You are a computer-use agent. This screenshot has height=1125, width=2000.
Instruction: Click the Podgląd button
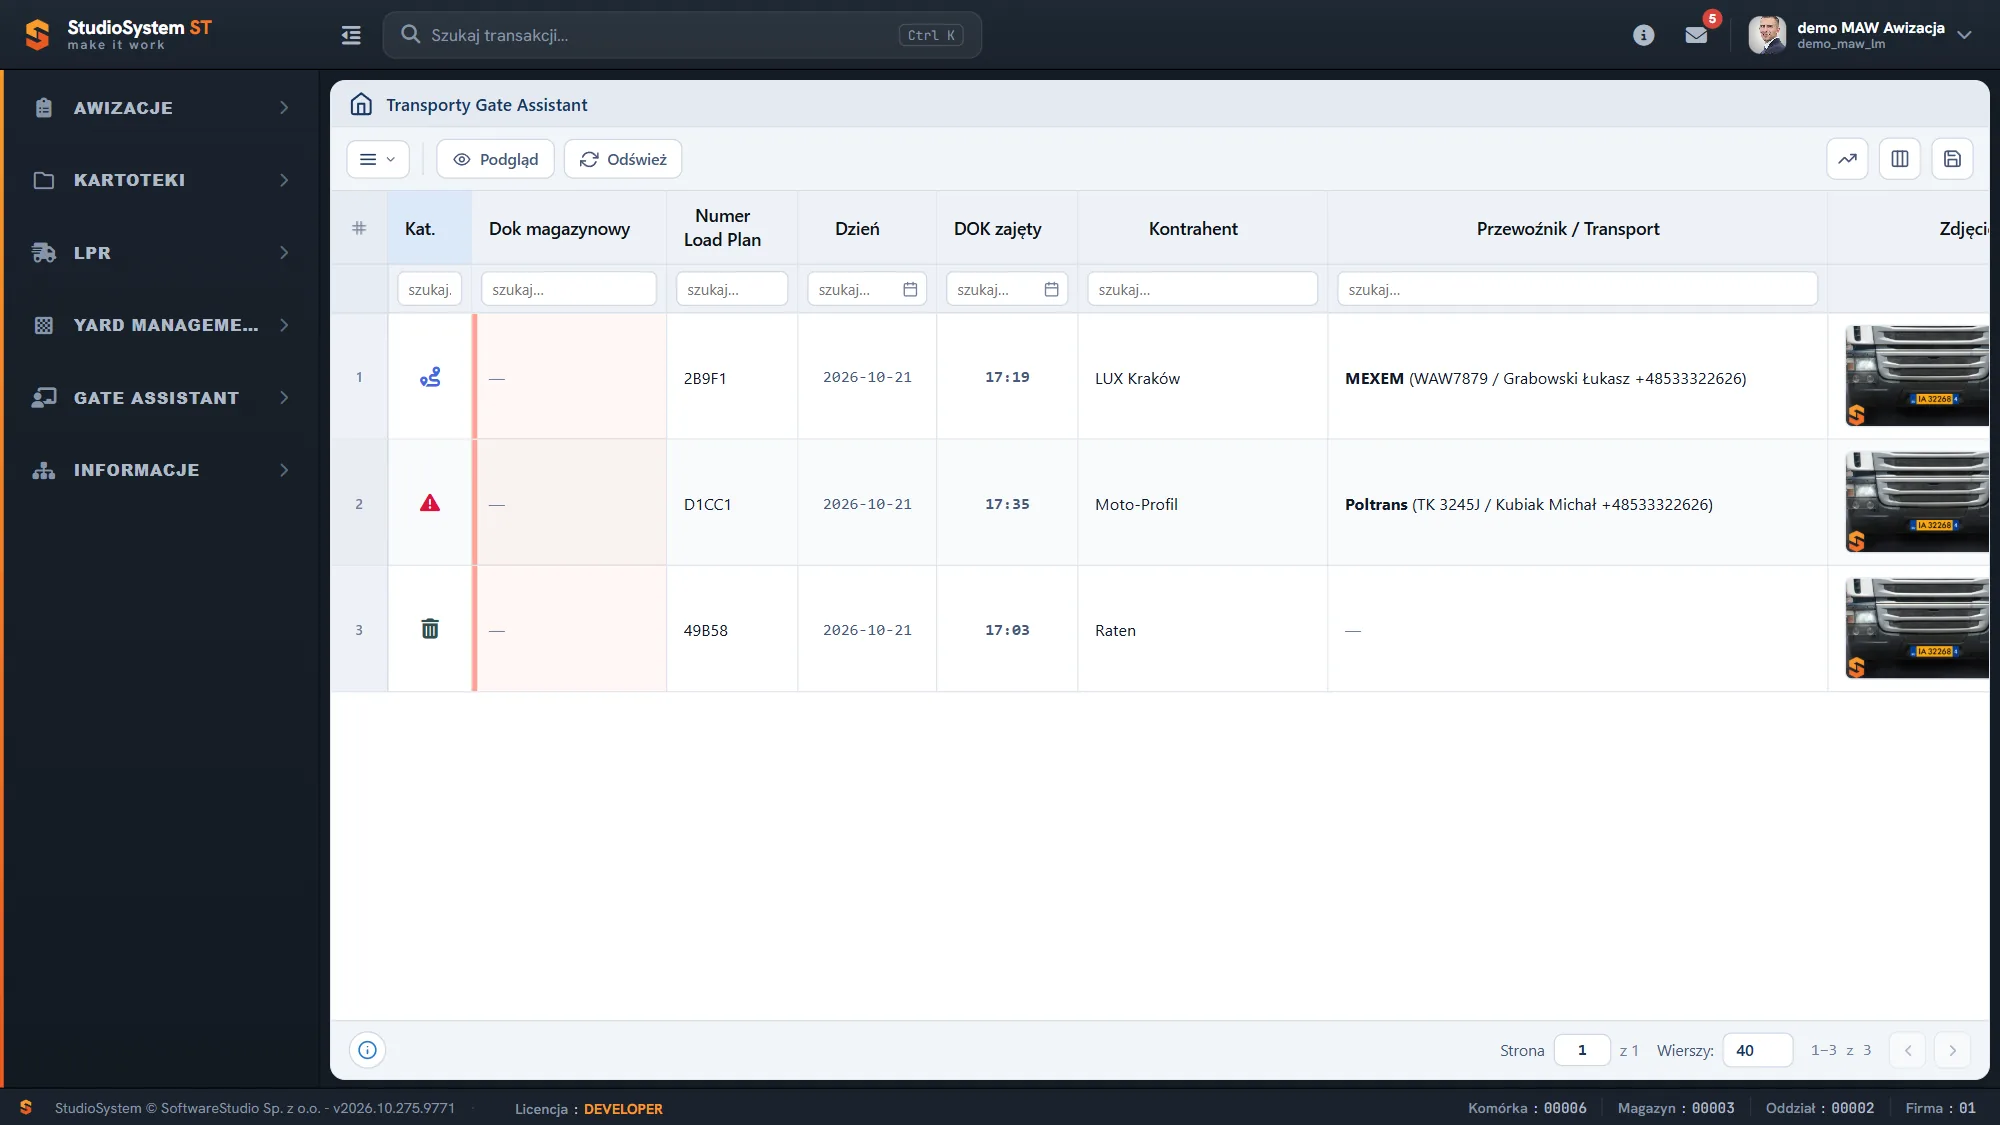(495, 159)
